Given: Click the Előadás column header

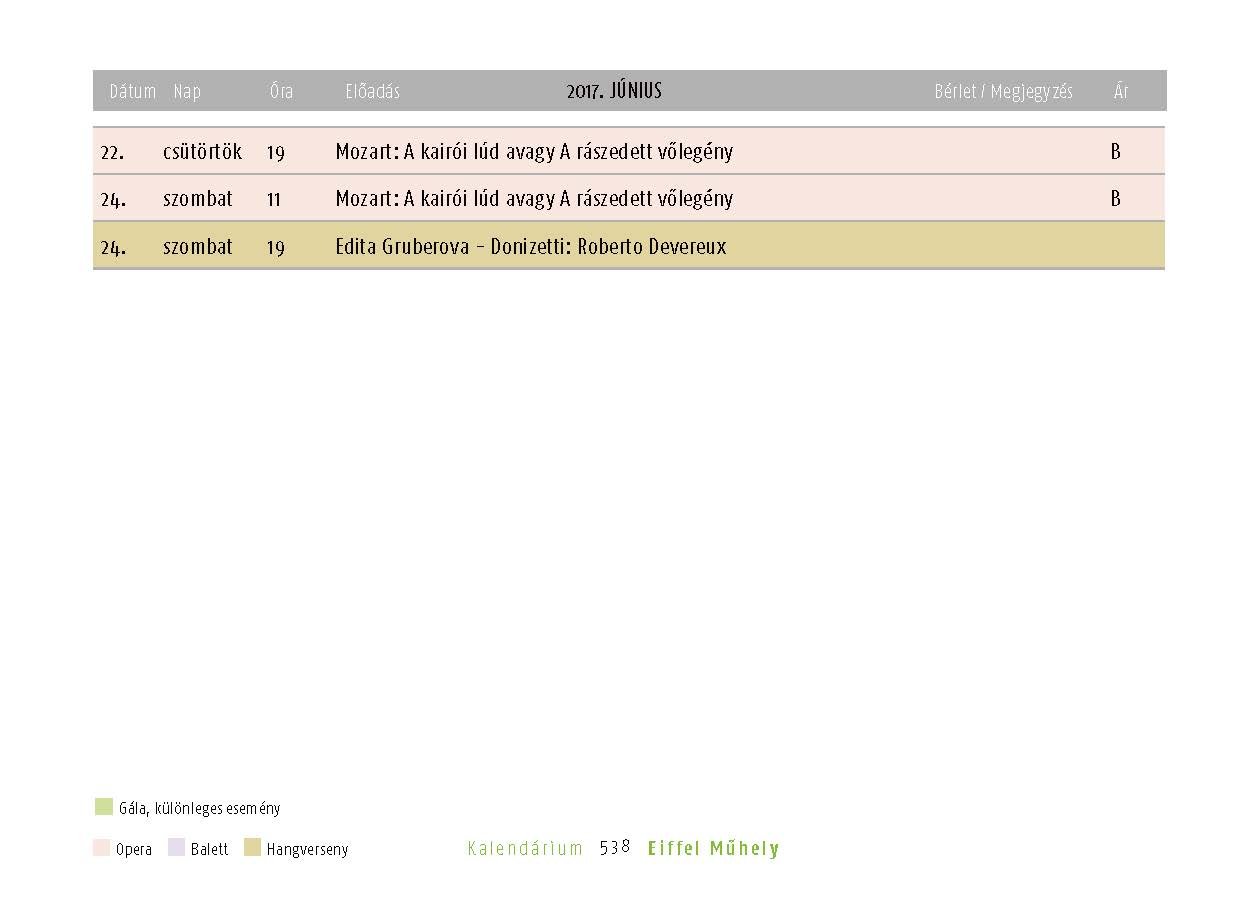Looking at the screenshot, I should coord(372,91).
